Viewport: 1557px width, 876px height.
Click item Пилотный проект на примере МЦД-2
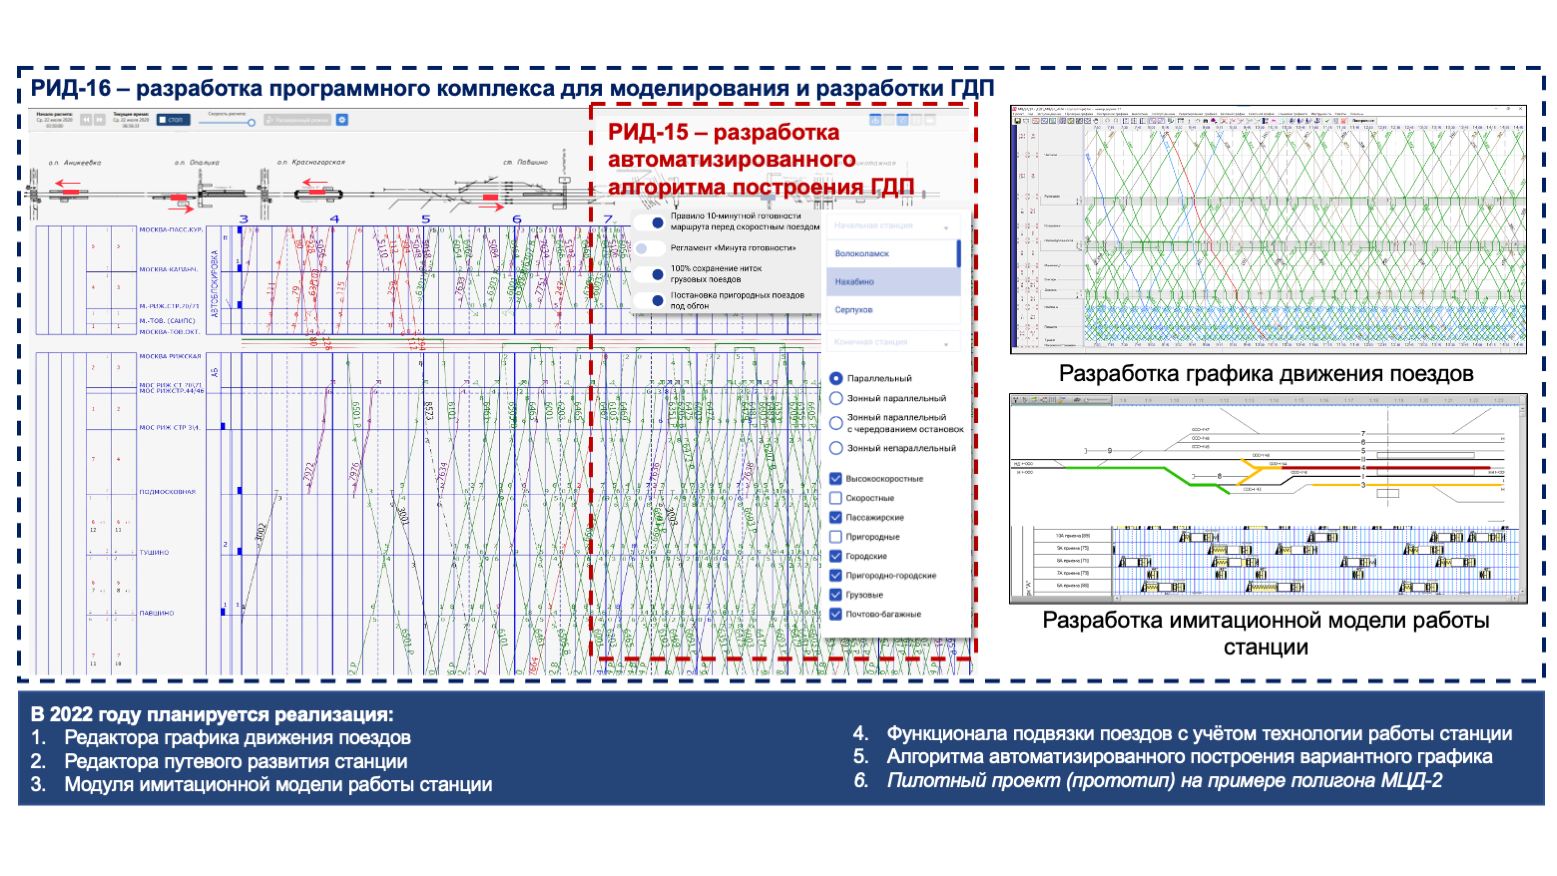[1165, 781]
